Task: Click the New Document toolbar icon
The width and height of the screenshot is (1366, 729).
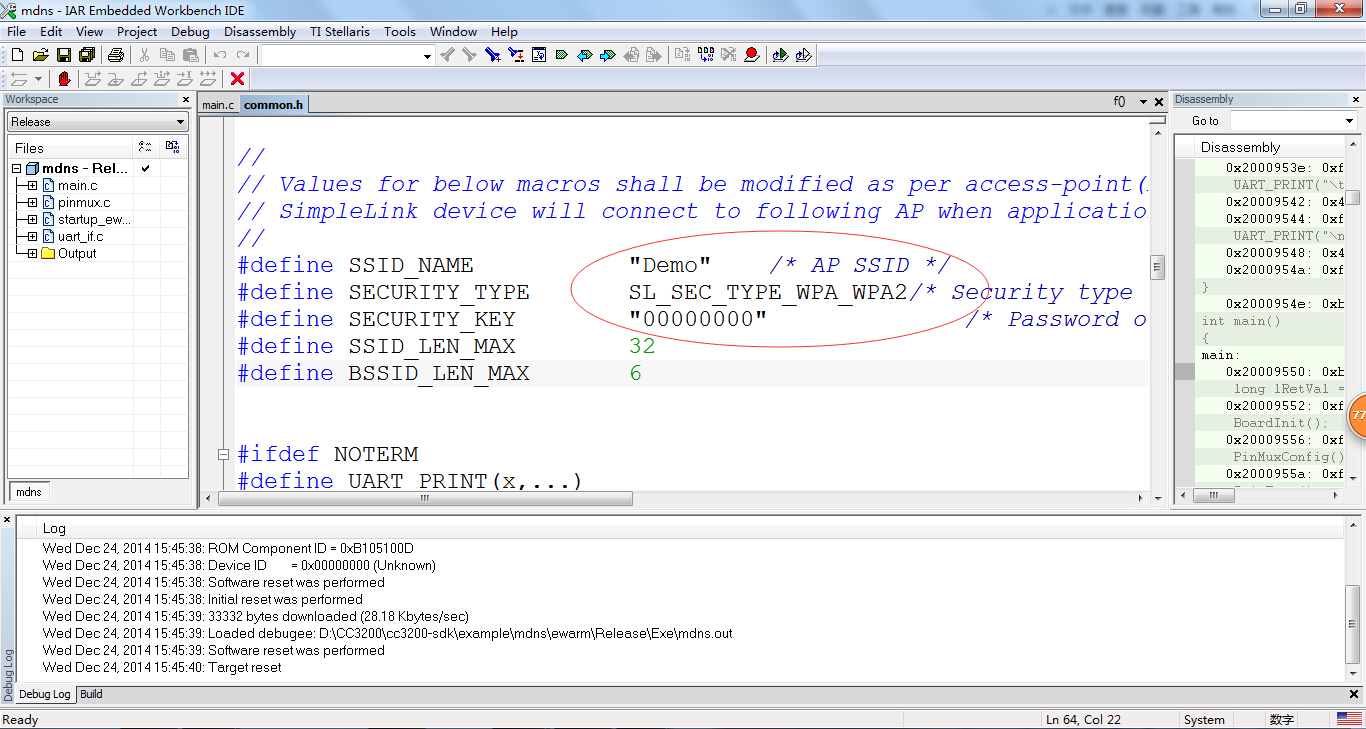Action: [17, 55]
